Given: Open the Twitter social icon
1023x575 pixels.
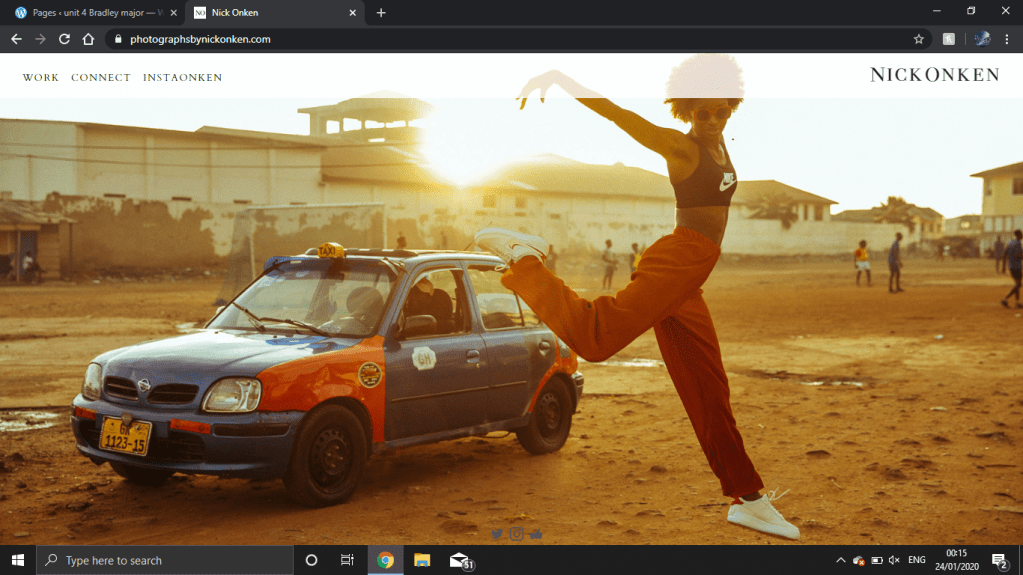Looking at the screenshot, I should (497, 534).
